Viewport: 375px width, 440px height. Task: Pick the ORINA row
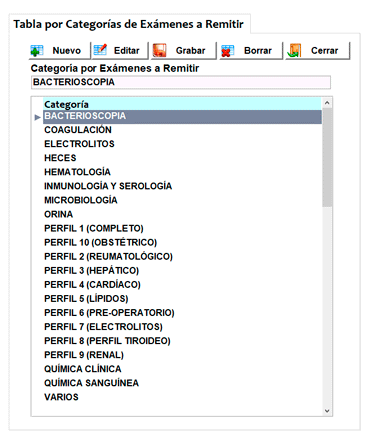tap(182, 214)
